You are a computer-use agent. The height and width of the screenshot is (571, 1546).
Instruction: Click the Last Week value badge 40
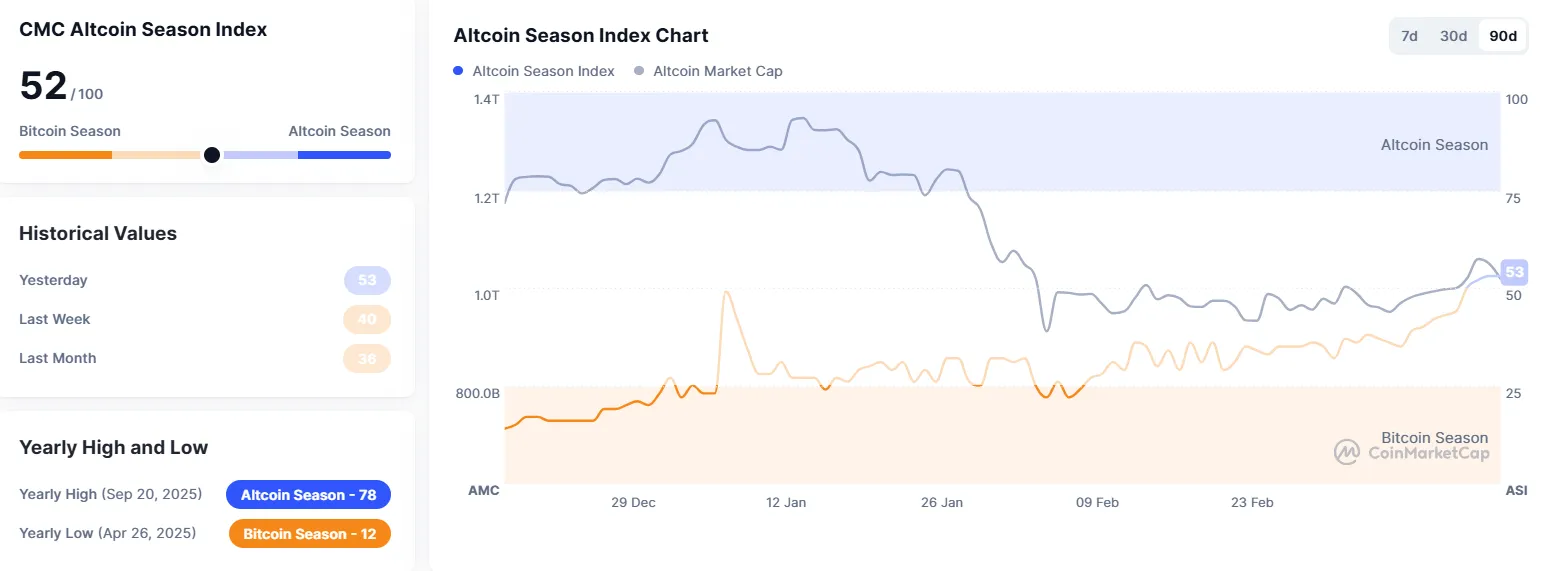pos(367,319)
